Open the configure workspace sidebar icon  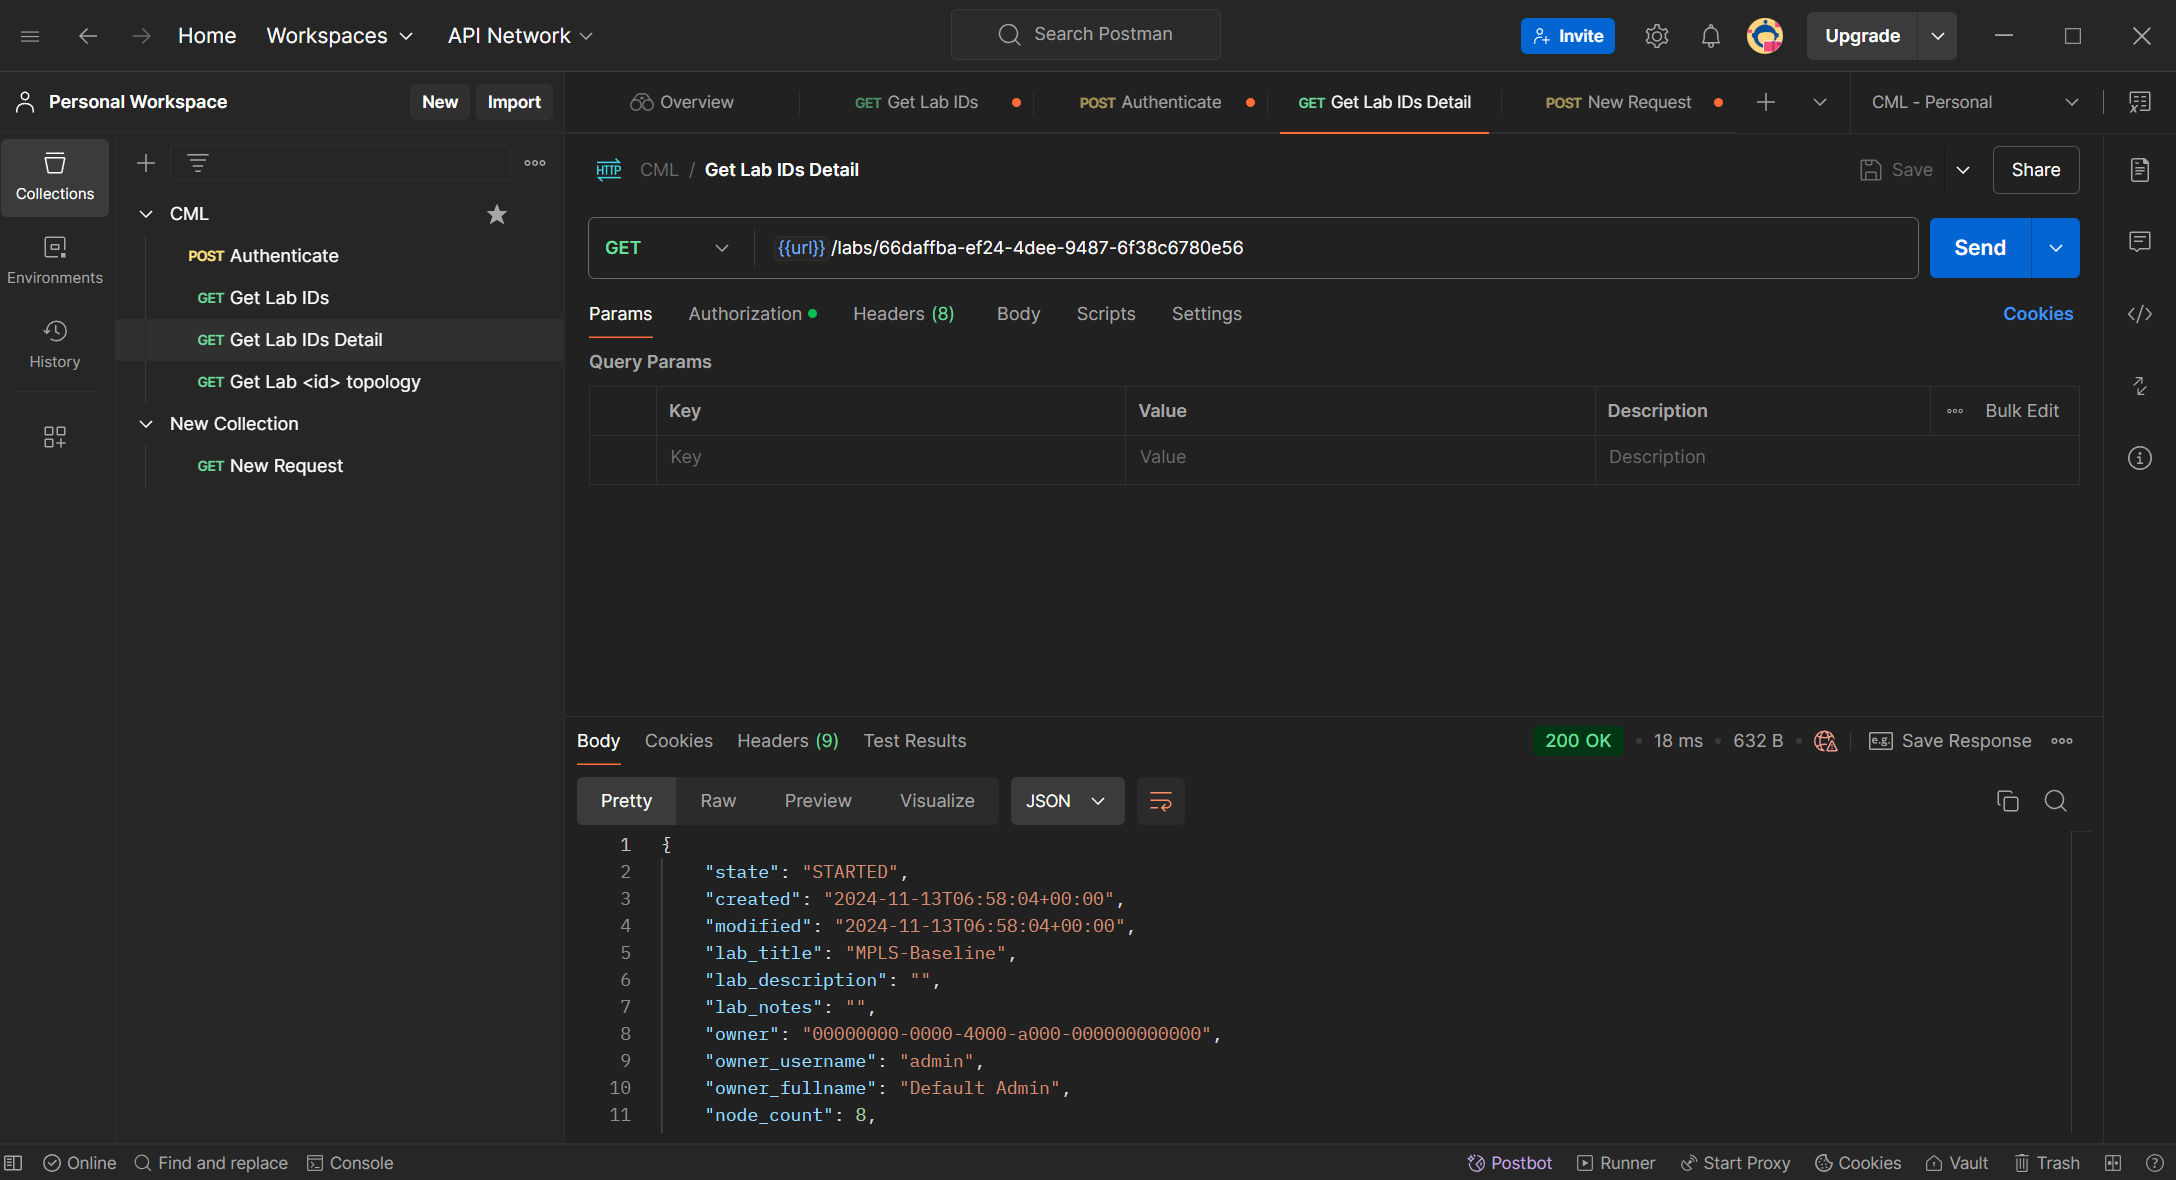tap(55, 437)
